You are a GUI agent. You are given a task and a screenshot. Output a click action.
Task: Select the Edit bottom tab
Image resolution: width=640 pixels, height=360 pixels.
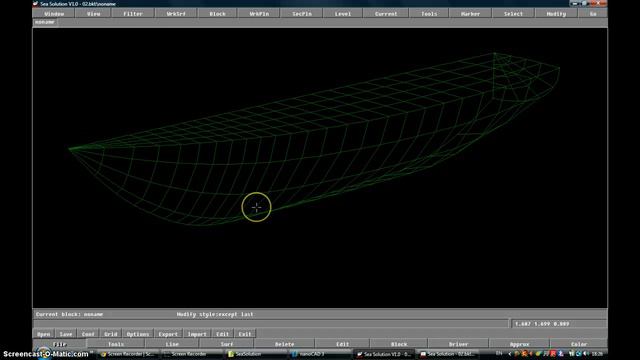pos(342,344)
